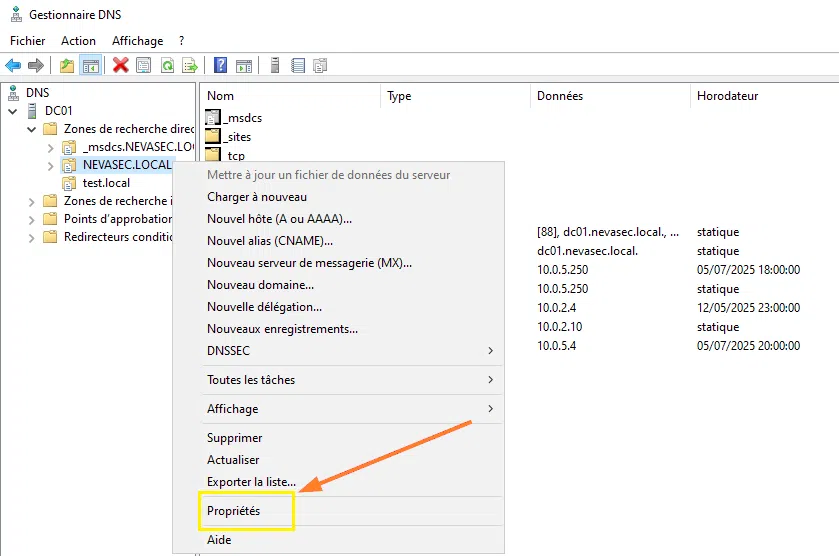This screenshot has width=839, height=556.
Task: Click the green Refresh toolbar icon
Action: tap(167, 66)
